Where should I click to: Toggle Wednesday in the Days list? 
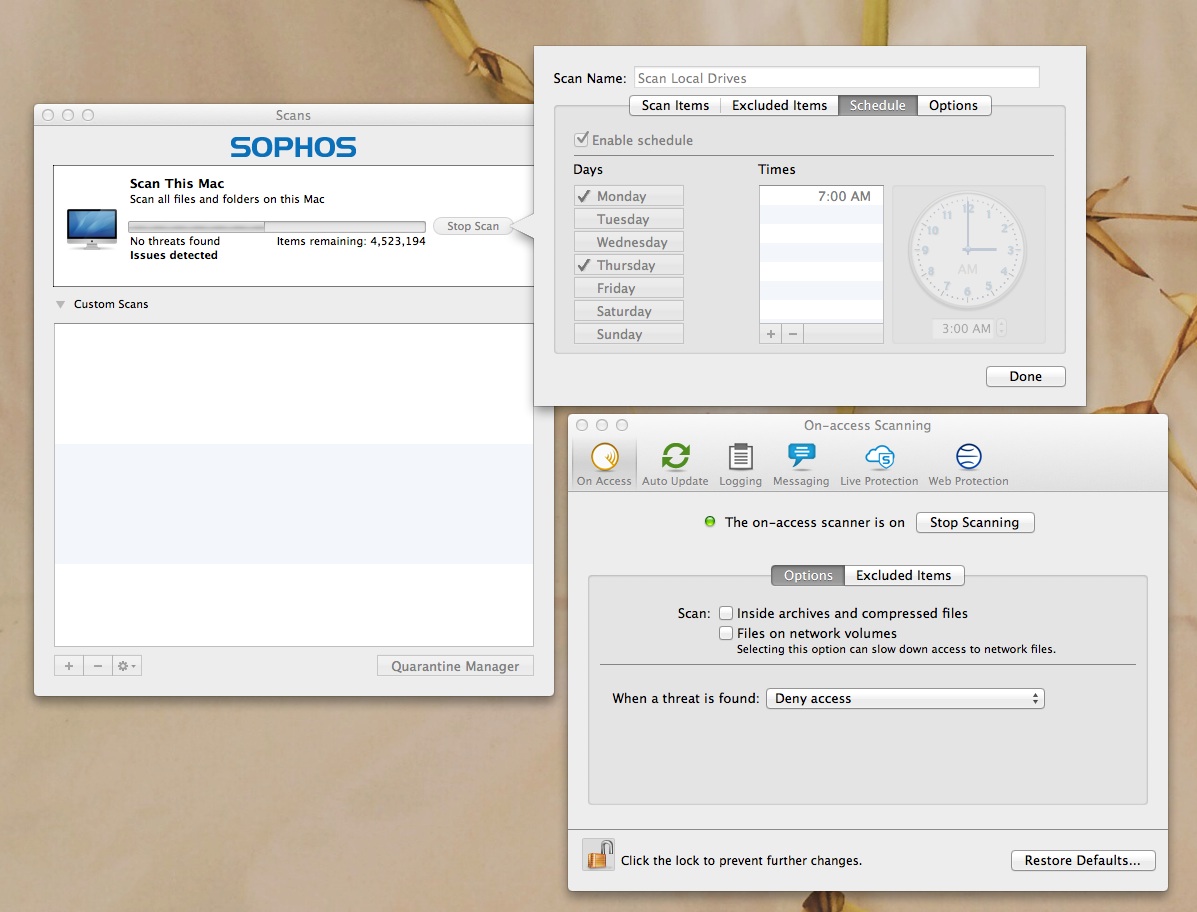pyautogui.click(x=628, y=242)
